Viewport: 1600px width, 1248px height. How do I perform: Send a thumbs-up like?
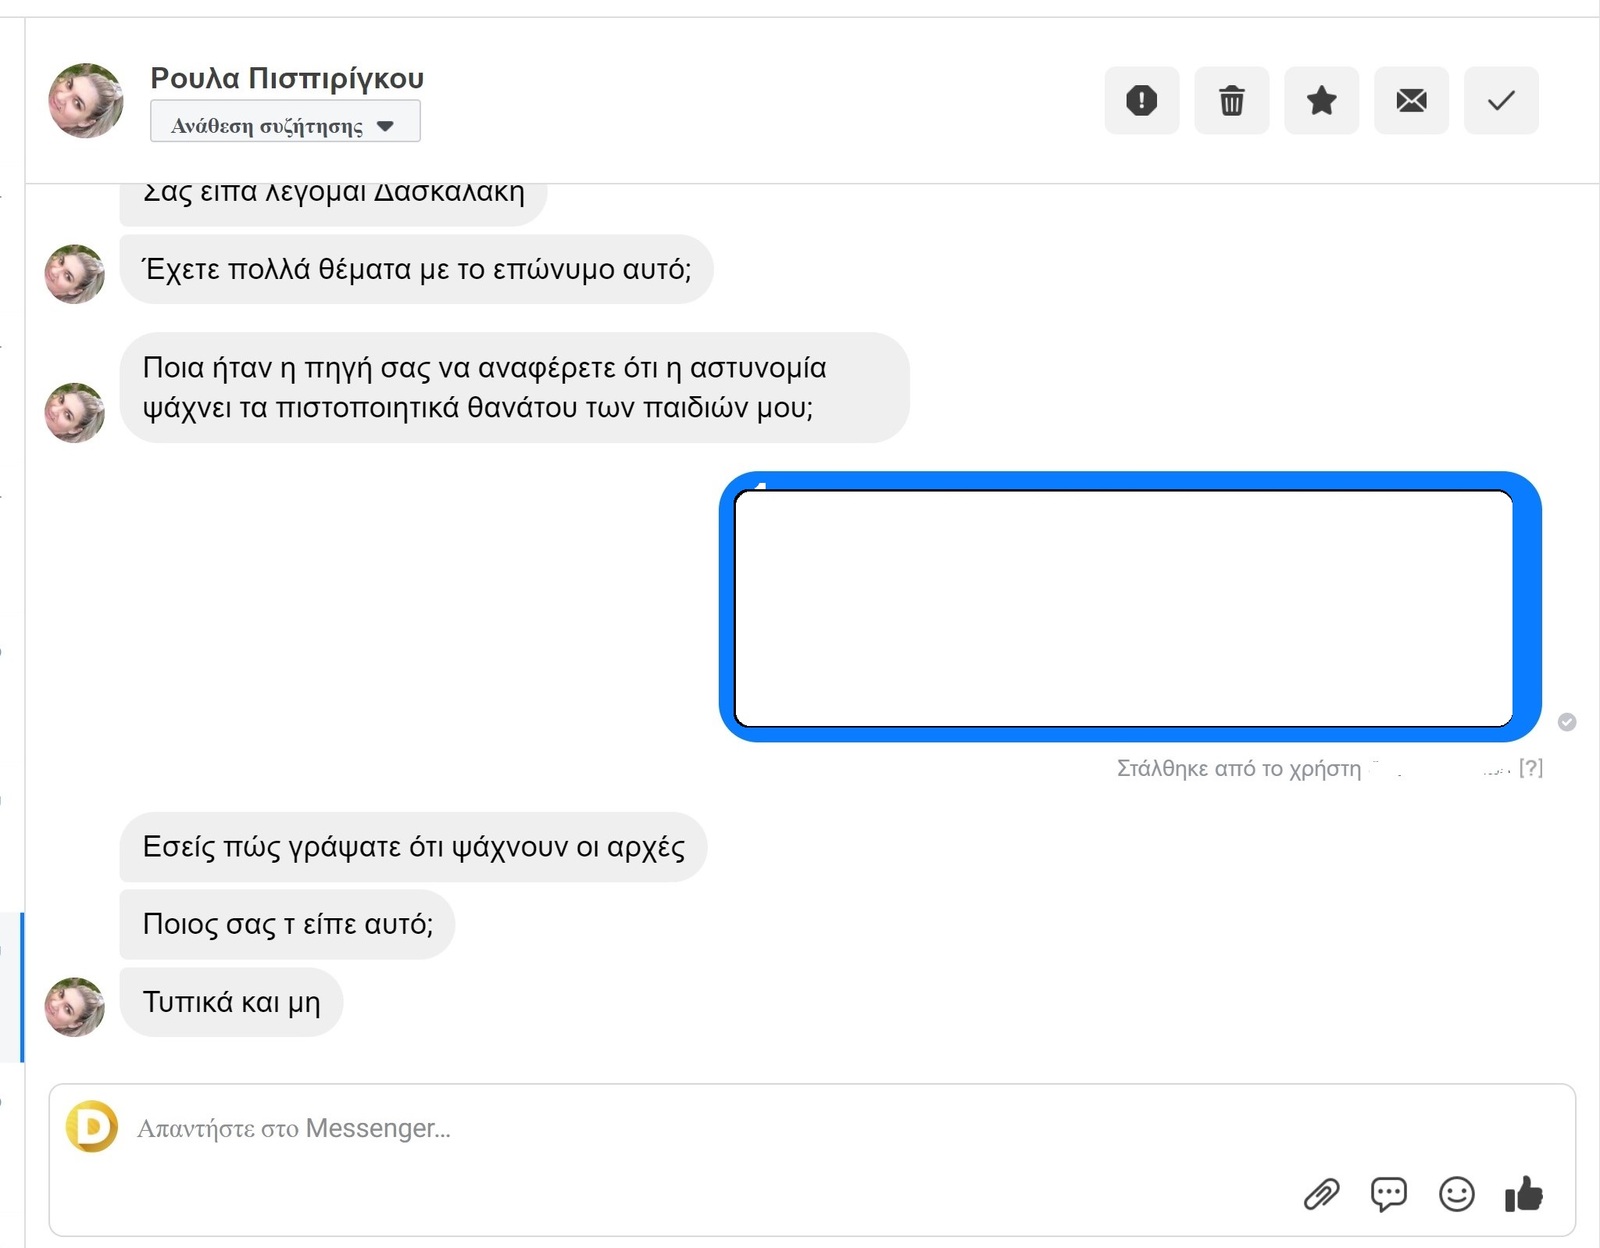pos(1523,1194)
